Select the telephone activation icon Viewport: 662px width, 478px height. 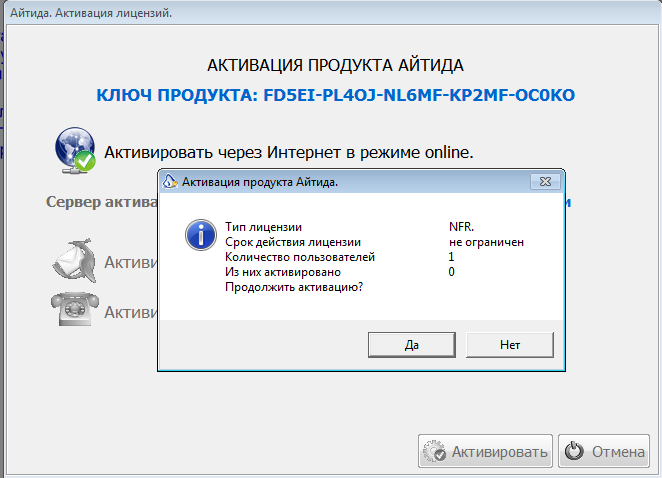pos(75,309)
